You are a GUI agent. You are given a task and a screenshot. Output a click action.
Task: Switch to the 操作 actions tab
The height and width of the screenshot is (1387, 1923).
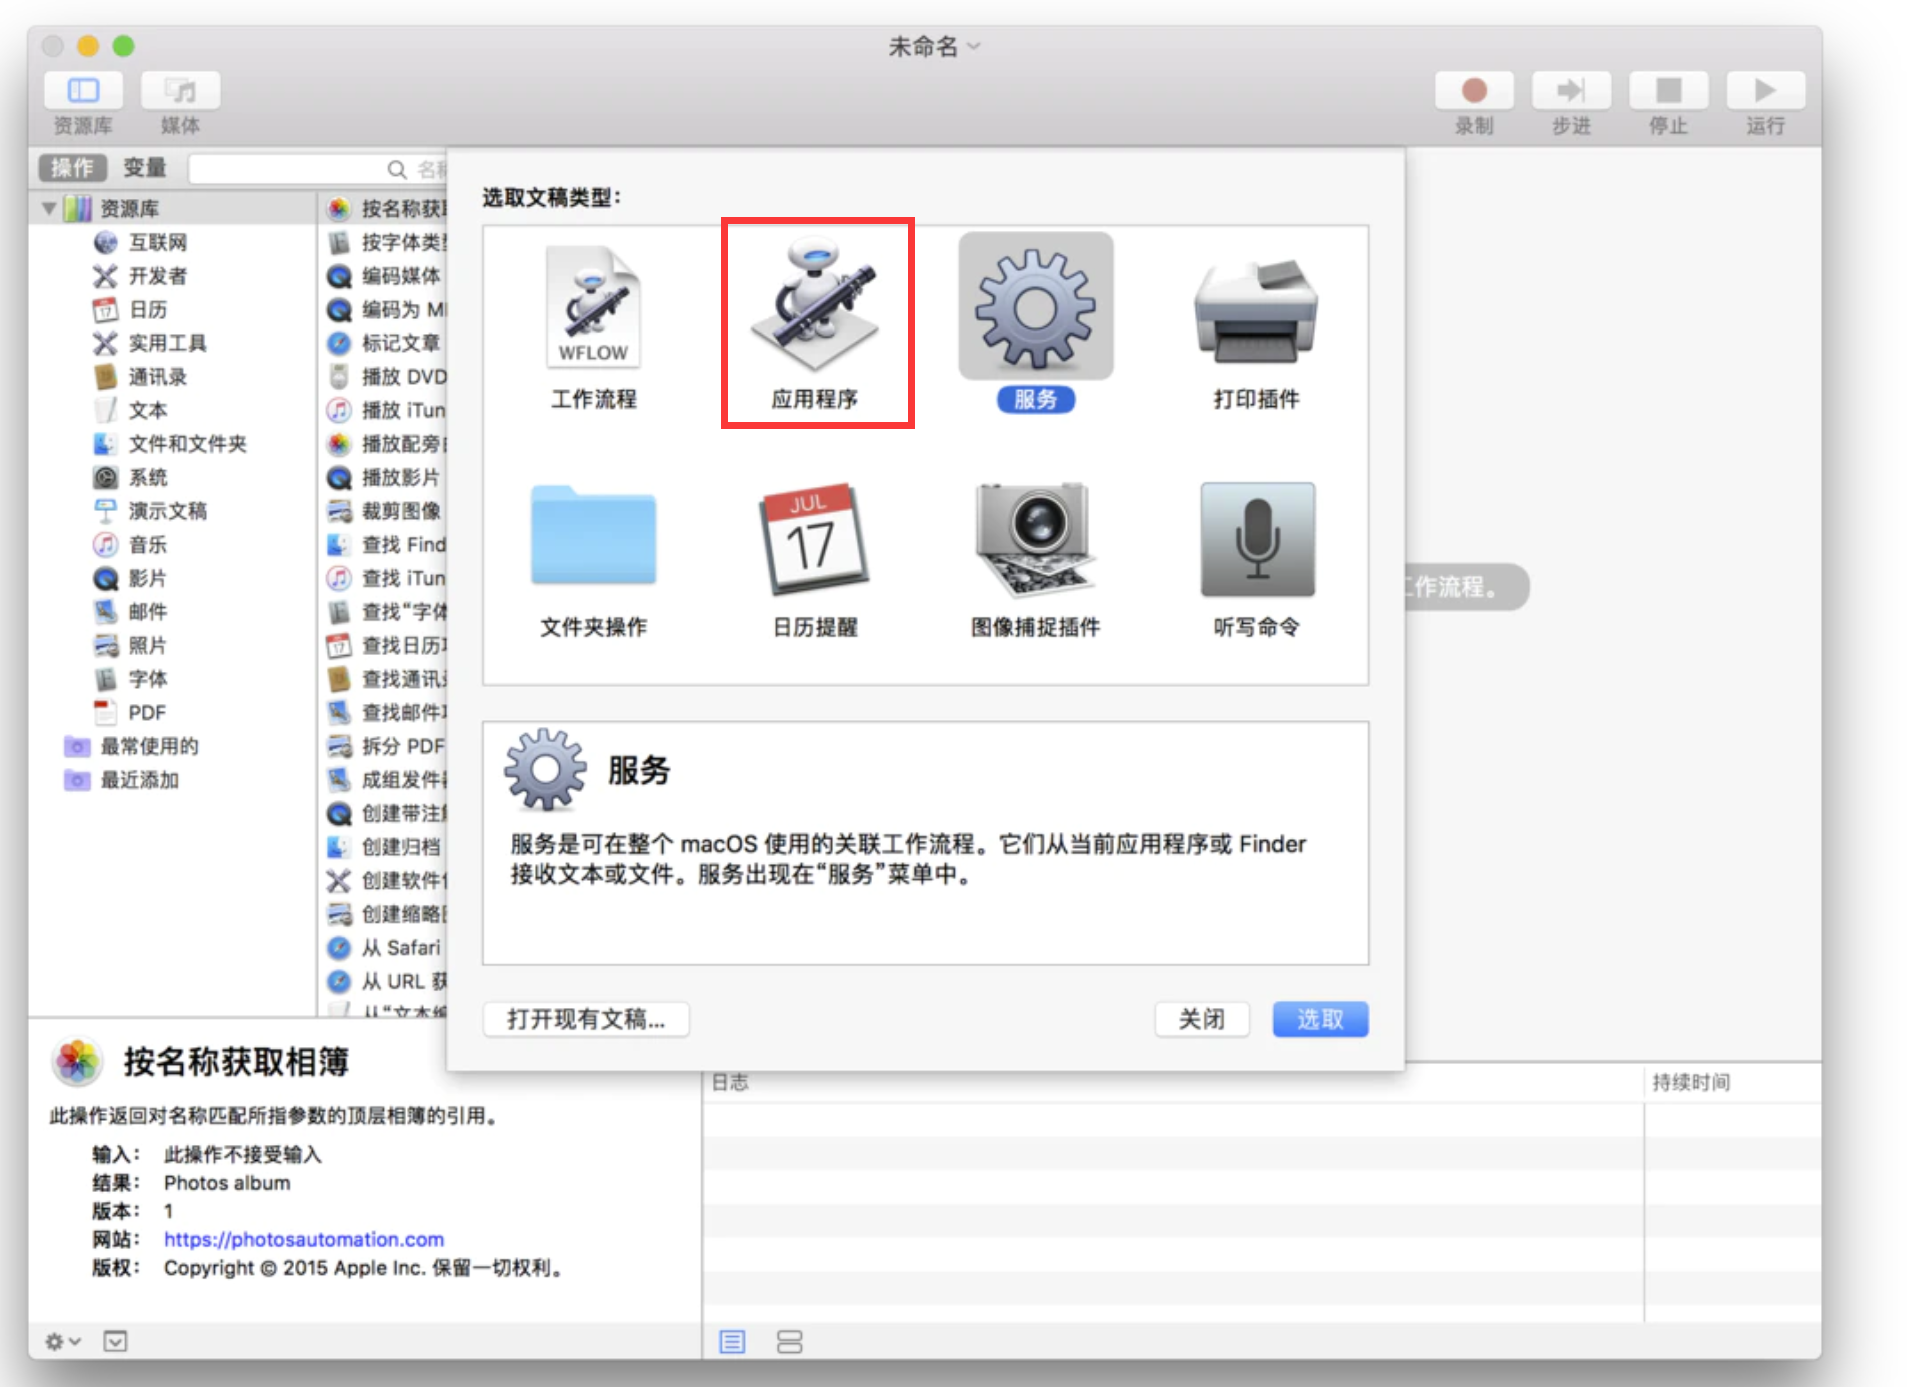pos(72,168)
